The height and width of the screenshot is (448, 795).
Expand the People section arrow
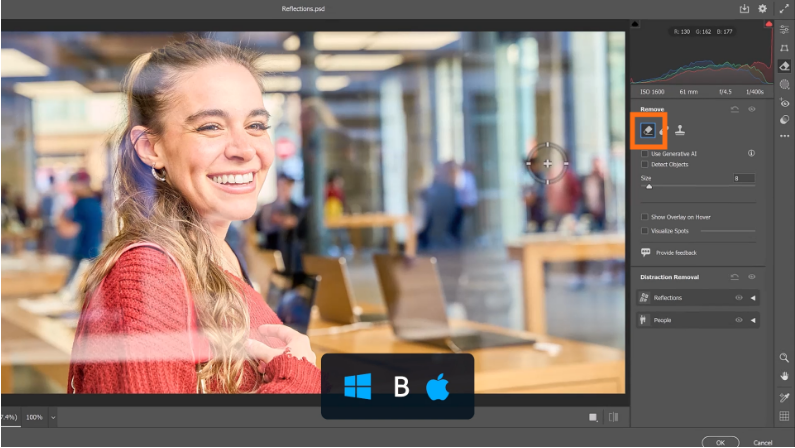coord(753,320)
